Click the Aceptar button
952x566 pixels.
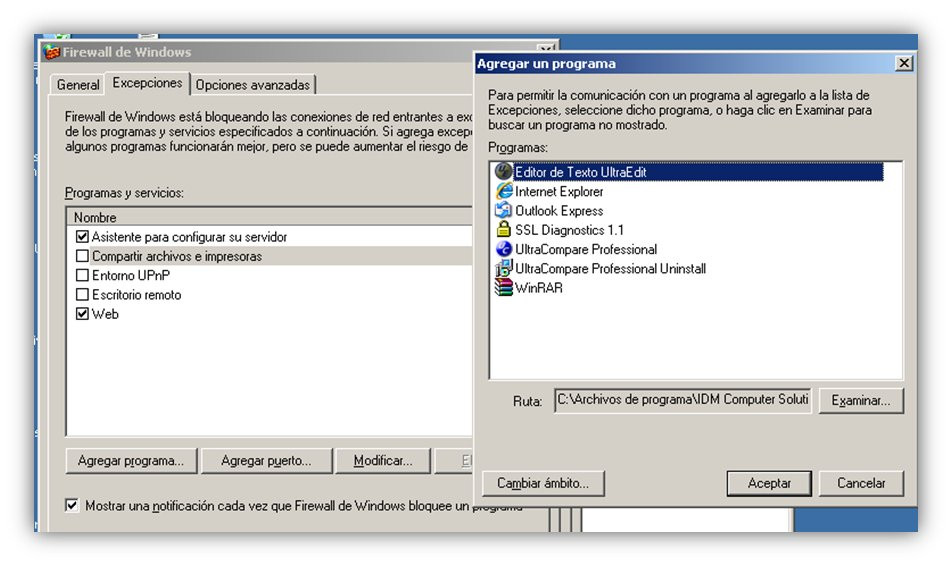[769, 483]
